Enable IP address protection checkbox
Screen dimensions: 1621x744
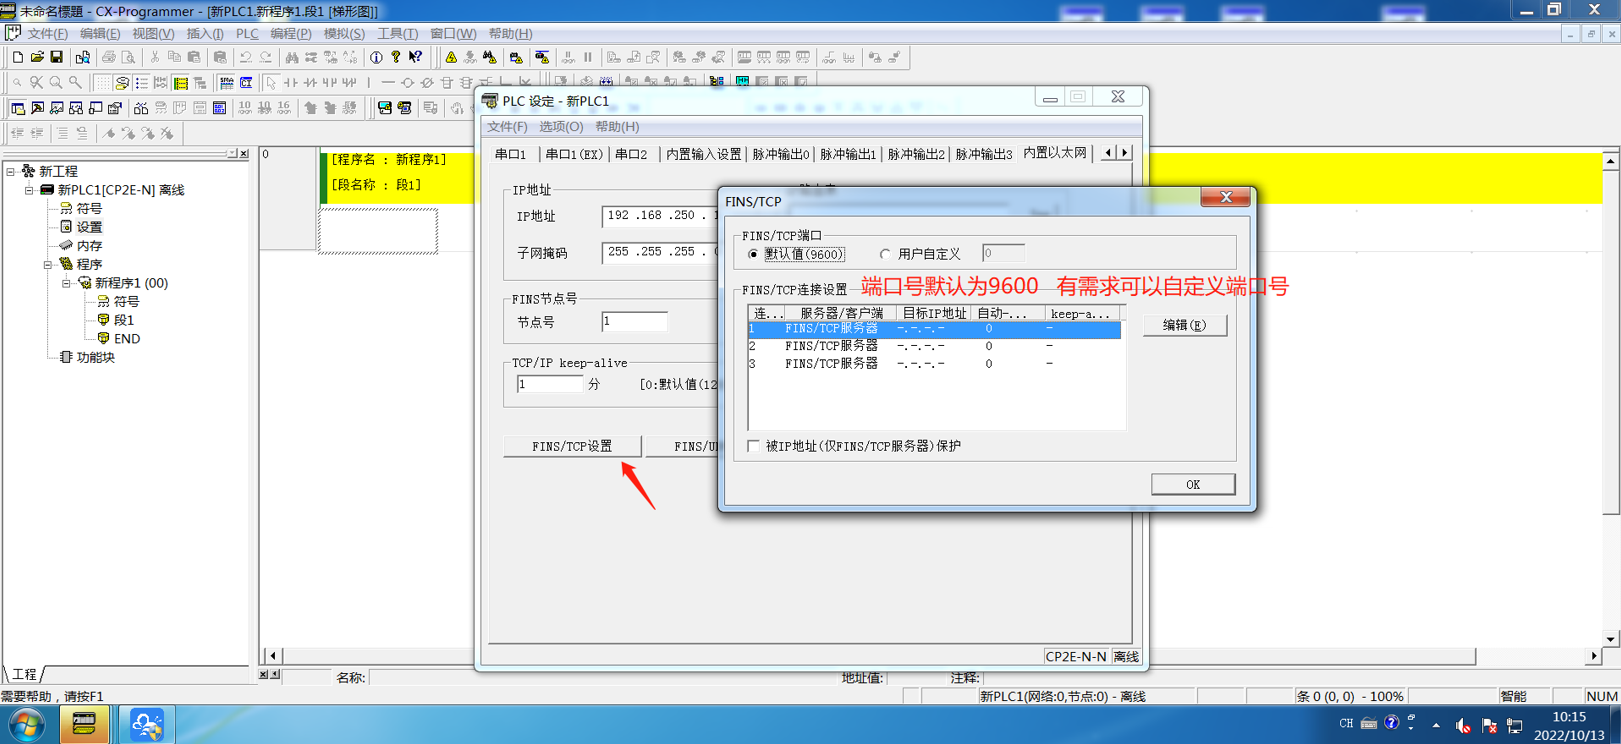[754, 446]
